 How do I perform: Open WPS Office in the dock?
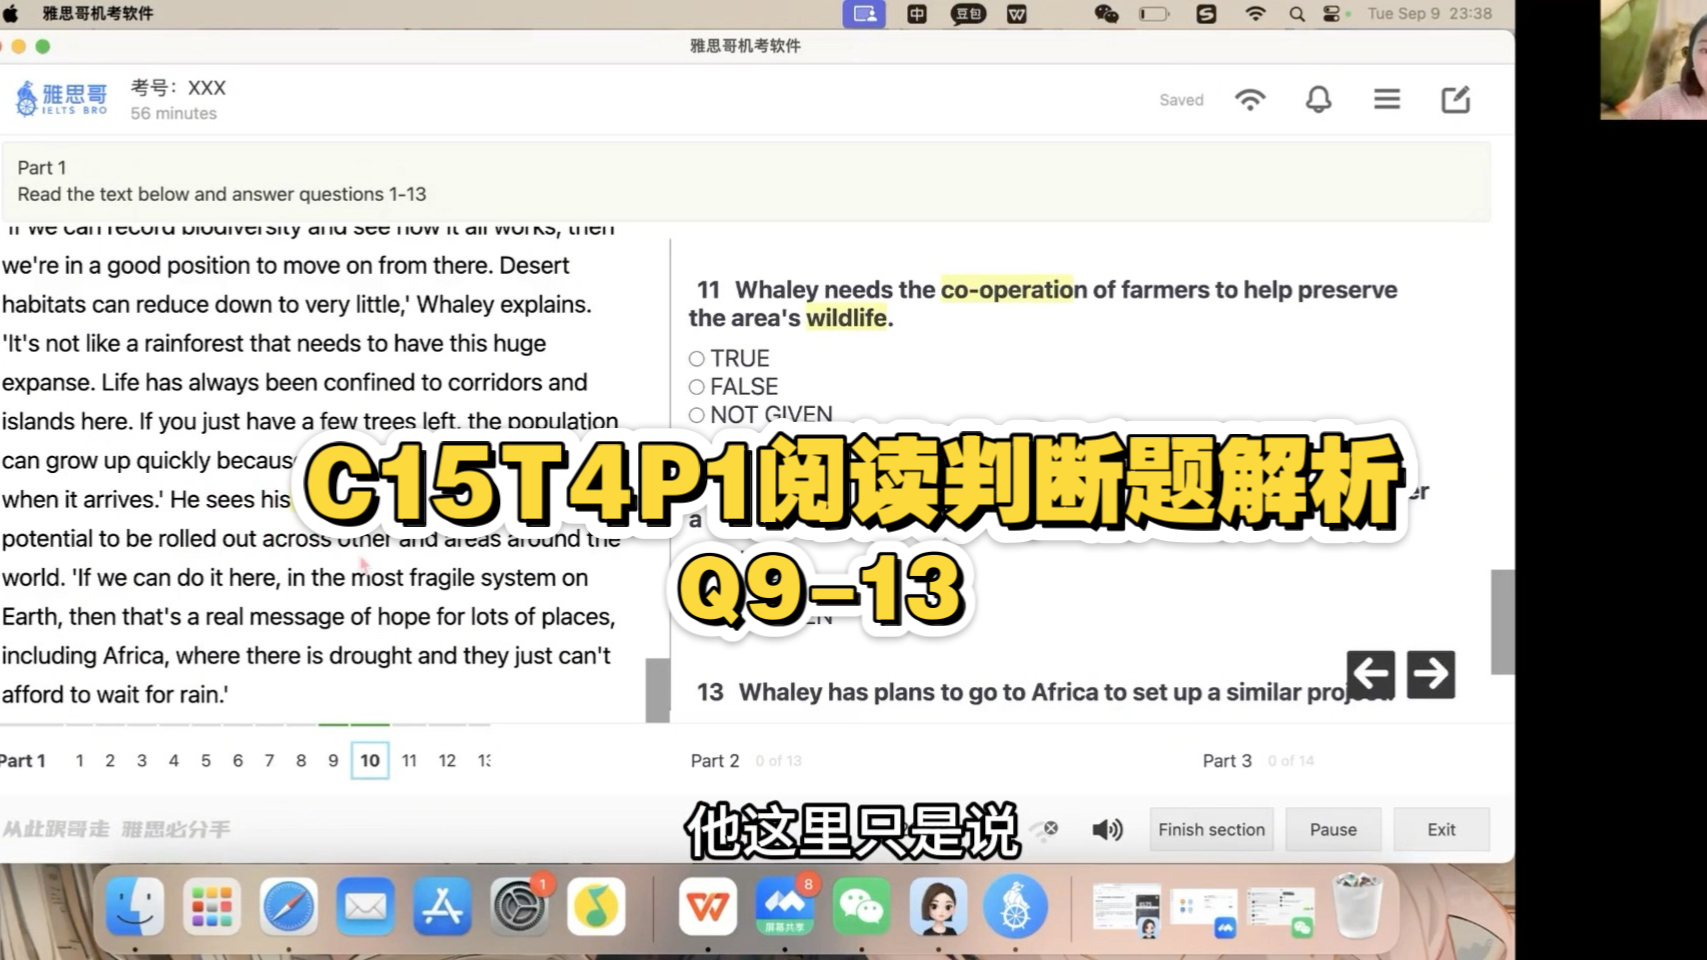708,907
